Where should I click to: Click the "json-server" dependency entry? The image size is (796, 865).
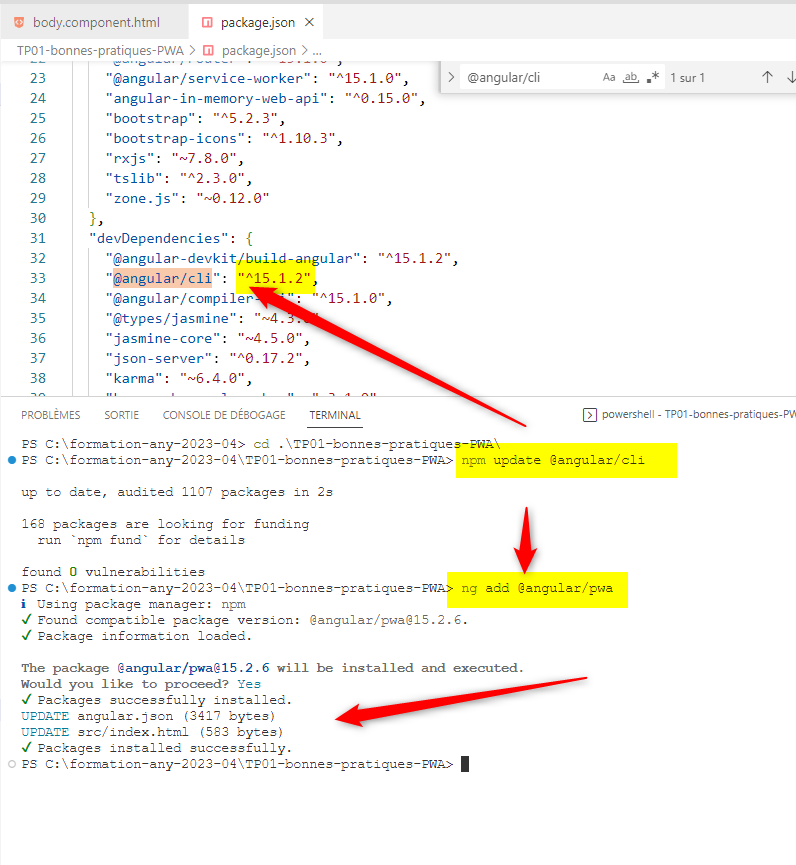[x=207, y=358]
